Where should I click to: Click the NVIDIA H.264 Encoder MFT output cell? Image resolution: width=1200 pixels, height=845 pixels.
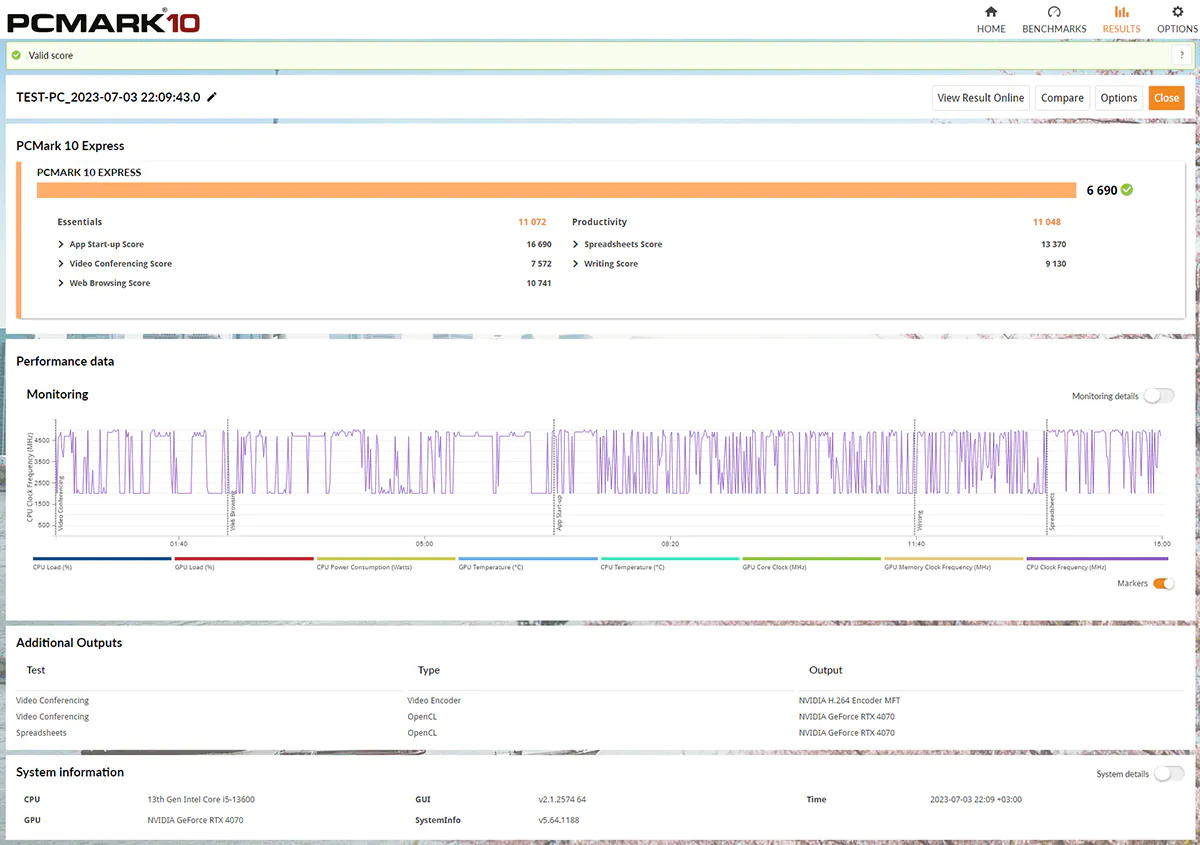pyautogui.click(x=850, y=700)
